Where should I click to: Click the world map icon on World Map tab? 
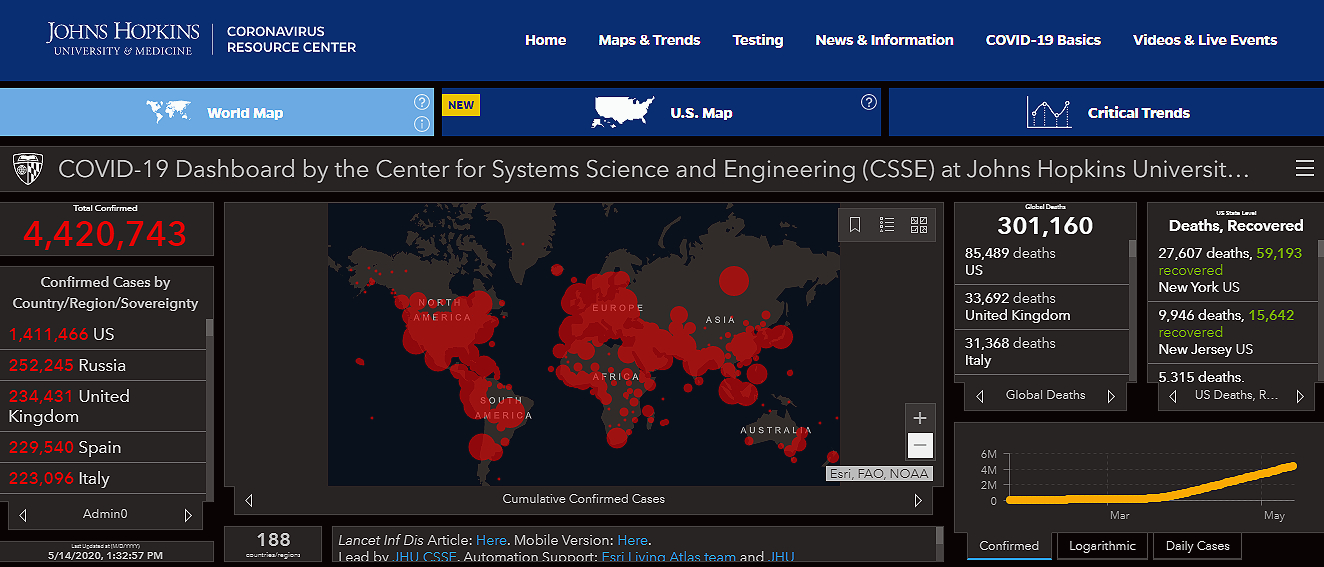168,112
